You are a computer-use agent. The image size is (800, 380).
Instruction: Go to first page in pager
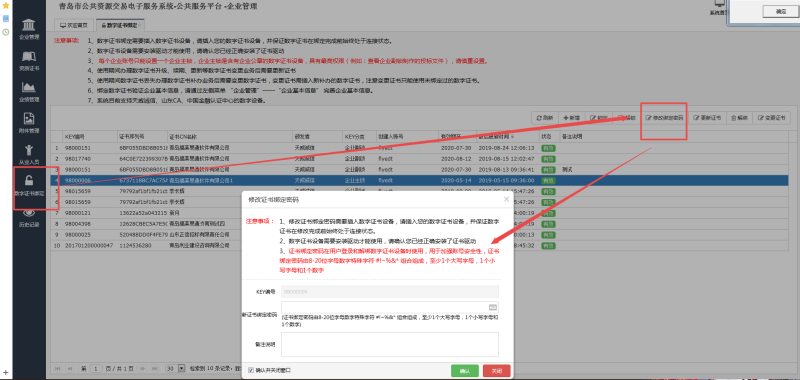[x=57, y=368]
